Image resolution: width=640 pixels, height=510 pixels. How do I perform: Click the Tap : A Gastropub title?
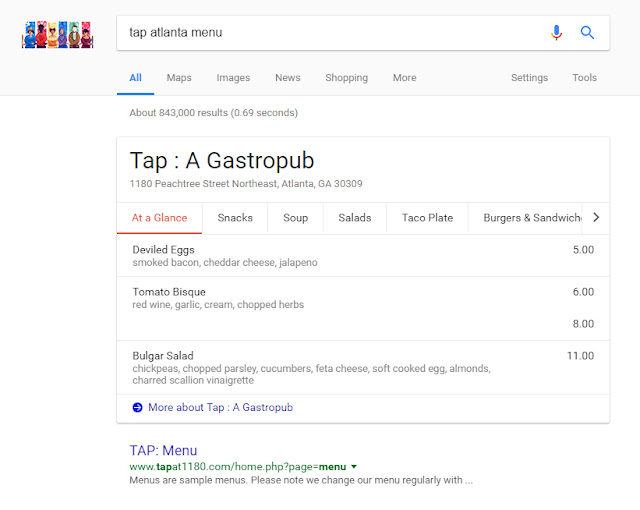[x=222, y=160]
